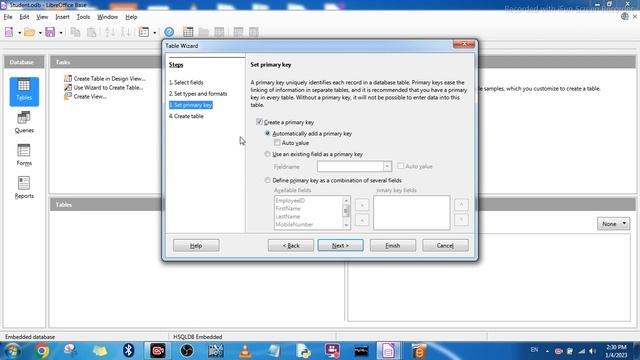Image resolution: width=640 pixels, height=360 pixels.
Task: Open the Fieldname dropdown list
Action: [x=387, y=167]
